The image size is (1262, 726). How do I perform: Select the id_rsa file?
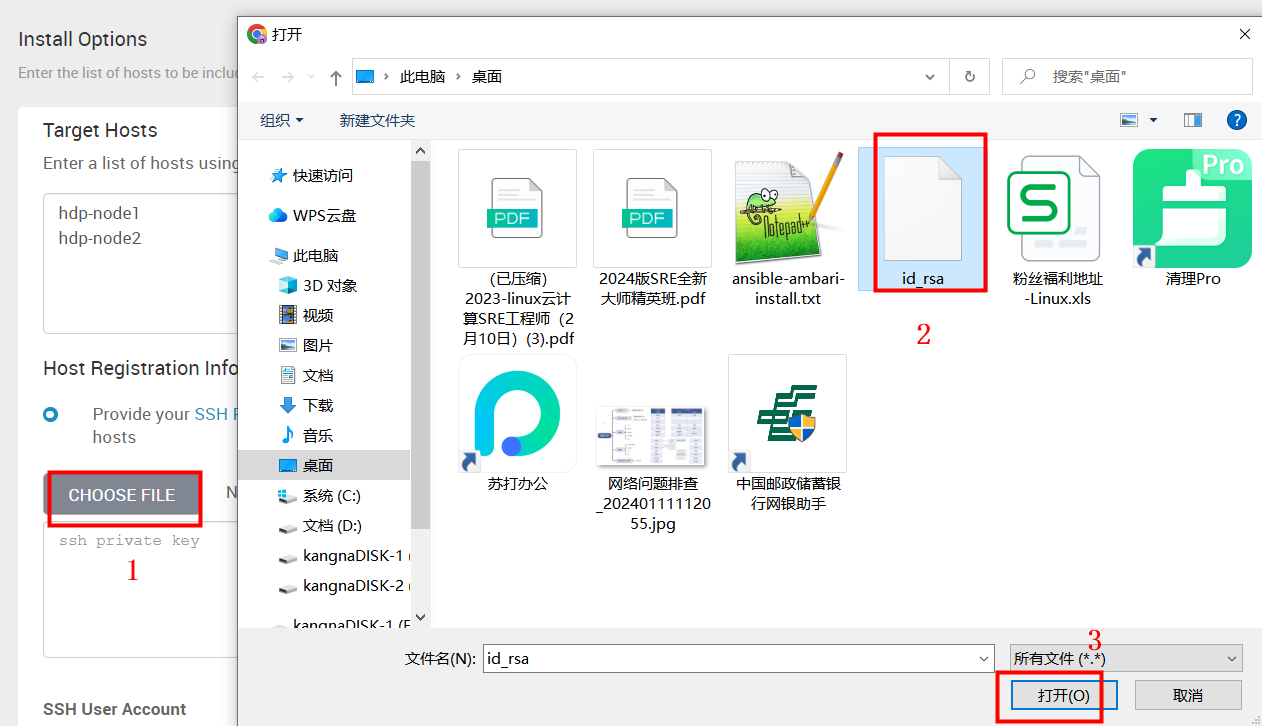(x=923, y=219)
